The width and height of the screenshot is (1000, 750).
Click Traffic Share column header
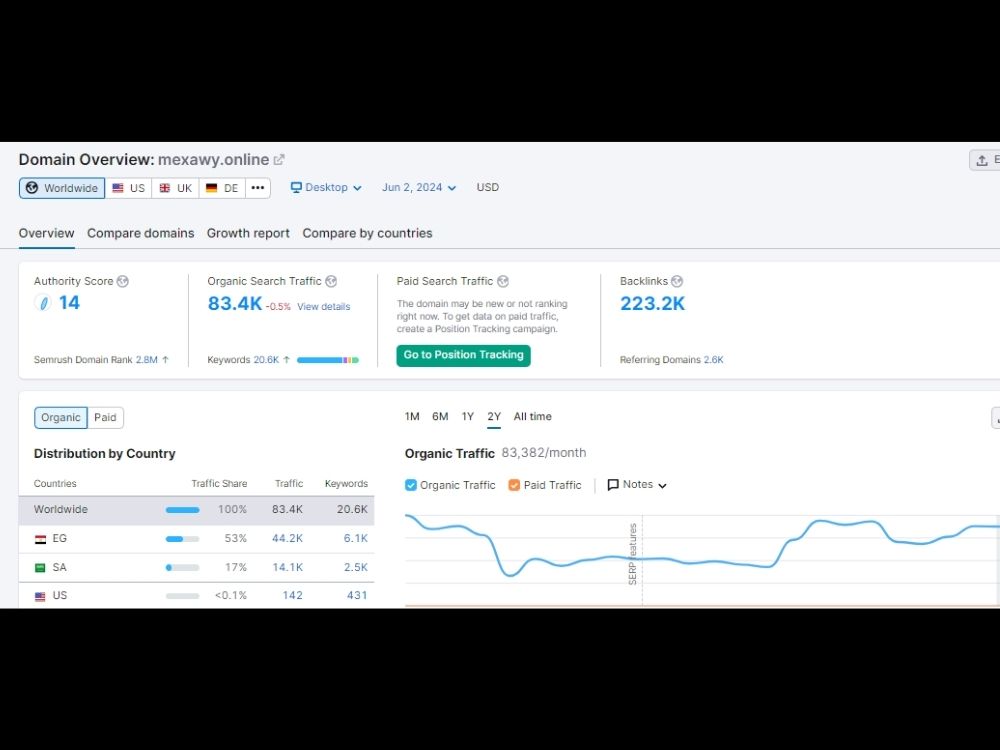219,483
